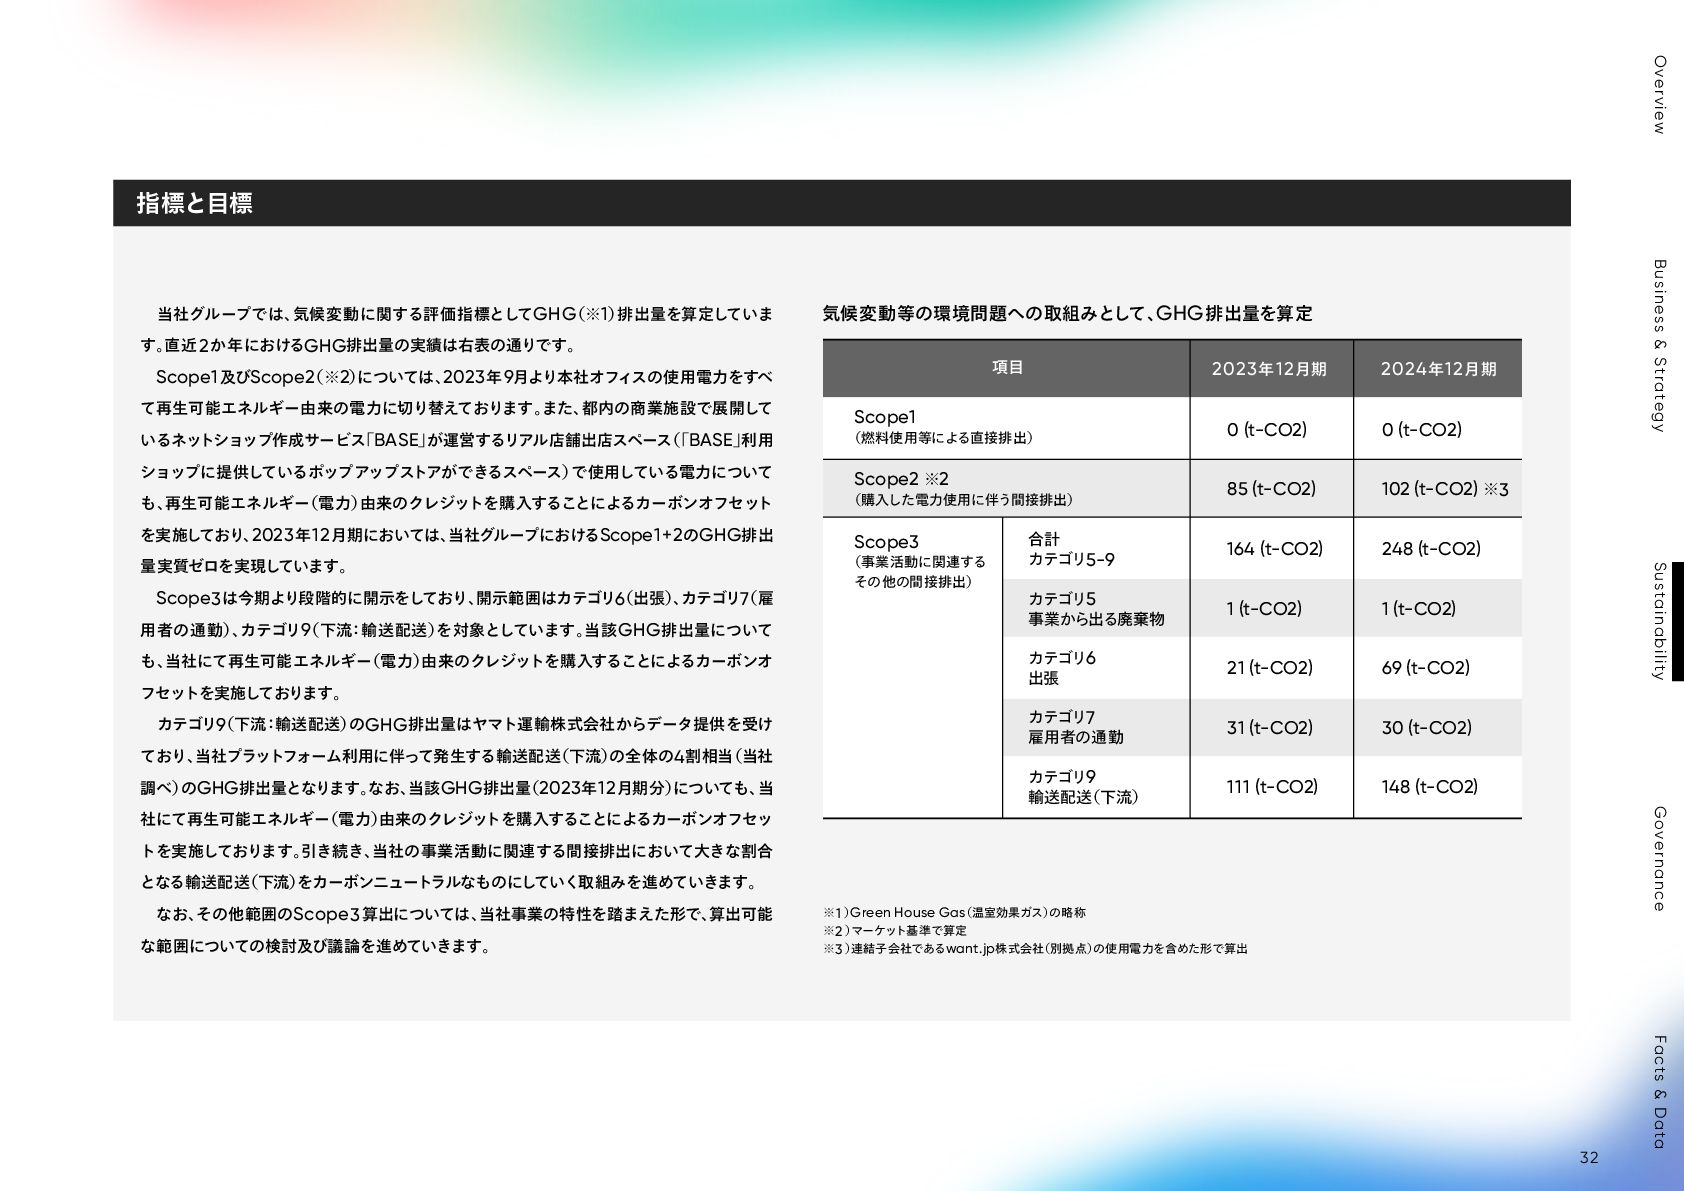Viewport: 1684px width, 1191px height.
Task: Click category 7 value 31 (t-CO2)
Action: (x=1269, y=728)
